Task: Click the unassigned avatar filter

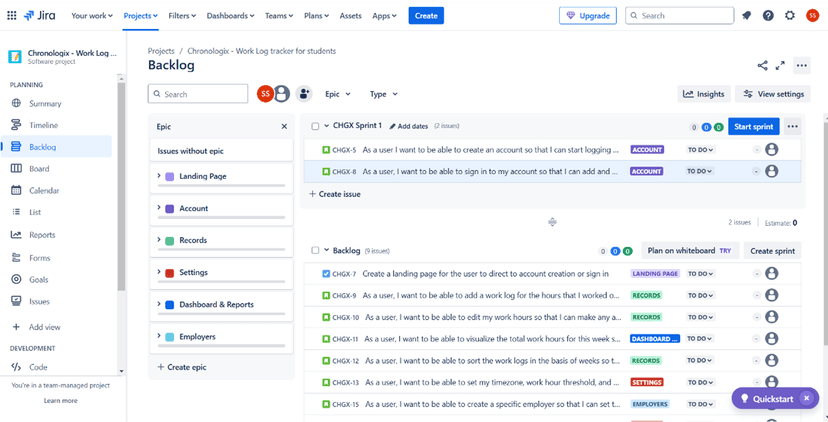Action: [x=281, y=94]
